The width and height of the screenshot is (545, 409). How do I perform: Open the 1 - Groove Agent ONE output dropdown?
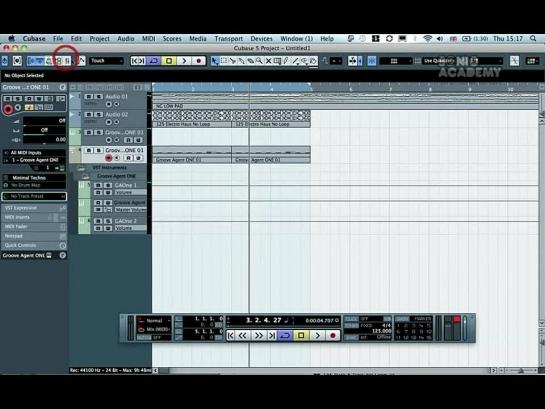34,160
